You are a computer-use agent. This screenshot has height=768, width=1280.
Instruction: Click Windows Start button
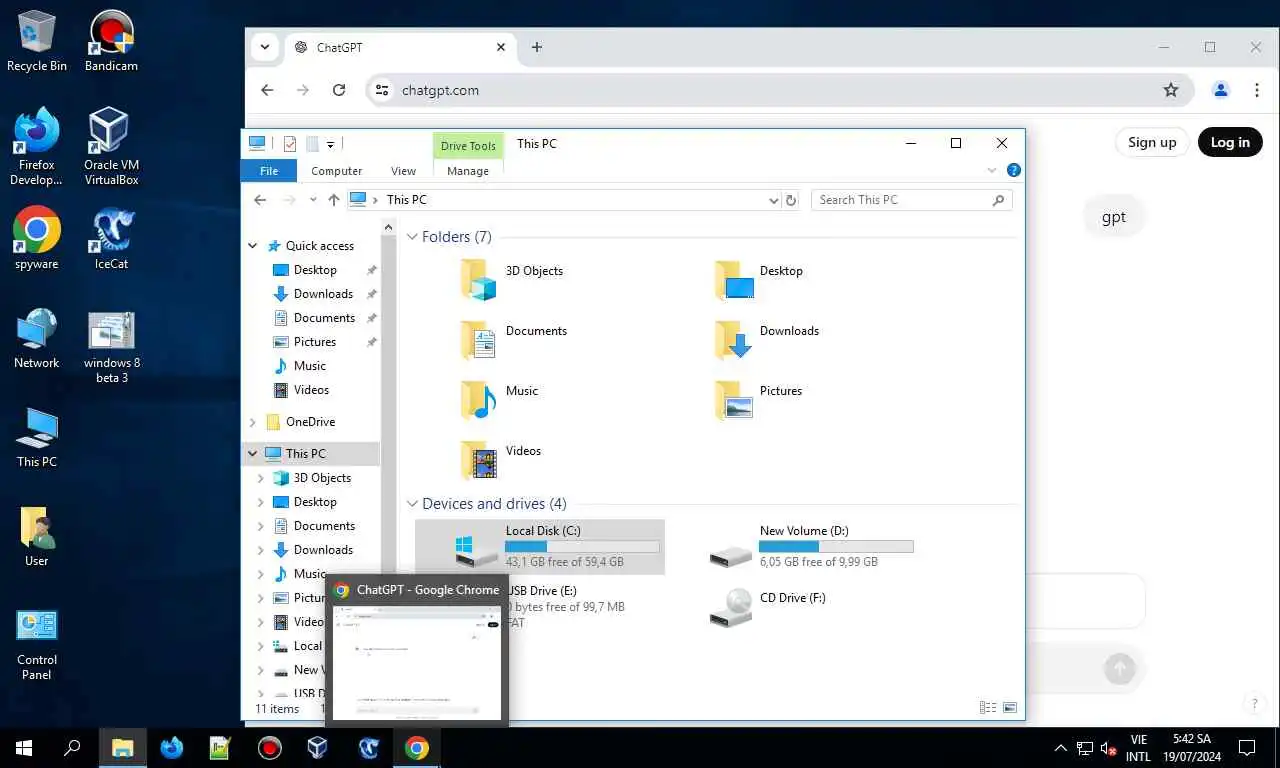[24, 747]
